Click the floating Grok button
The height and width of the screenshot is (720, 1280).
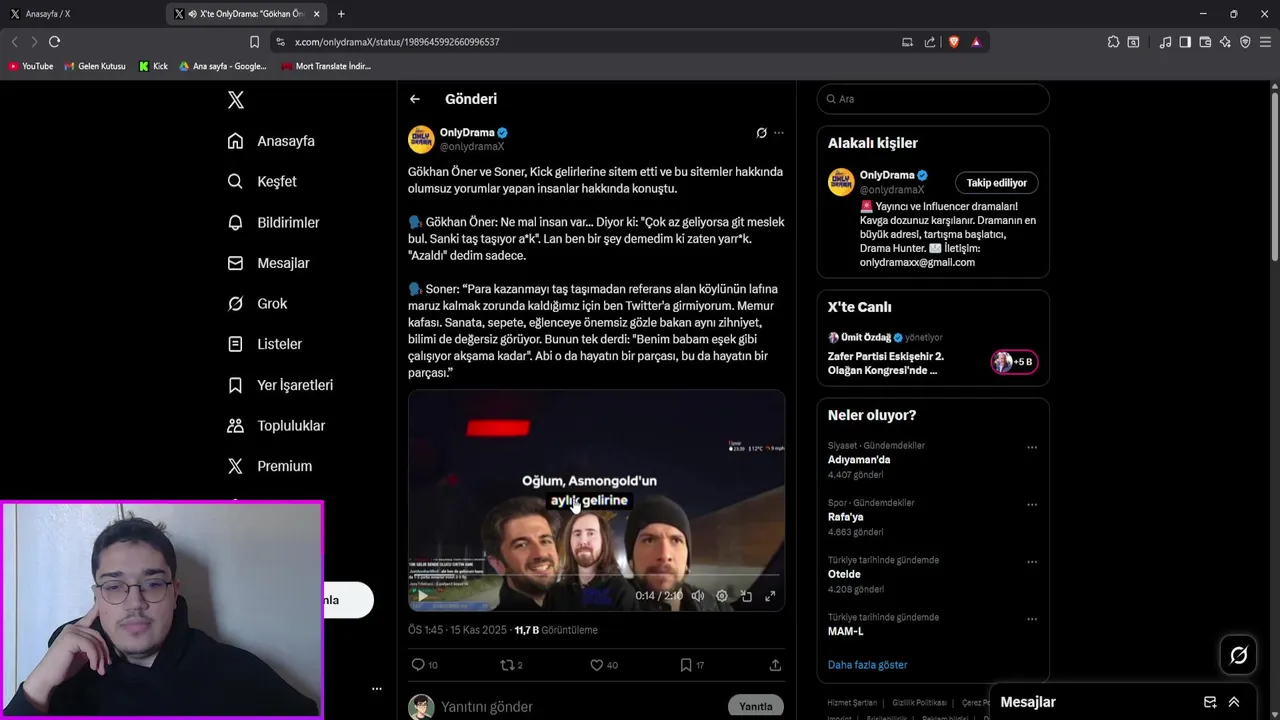click(1238, 655)
